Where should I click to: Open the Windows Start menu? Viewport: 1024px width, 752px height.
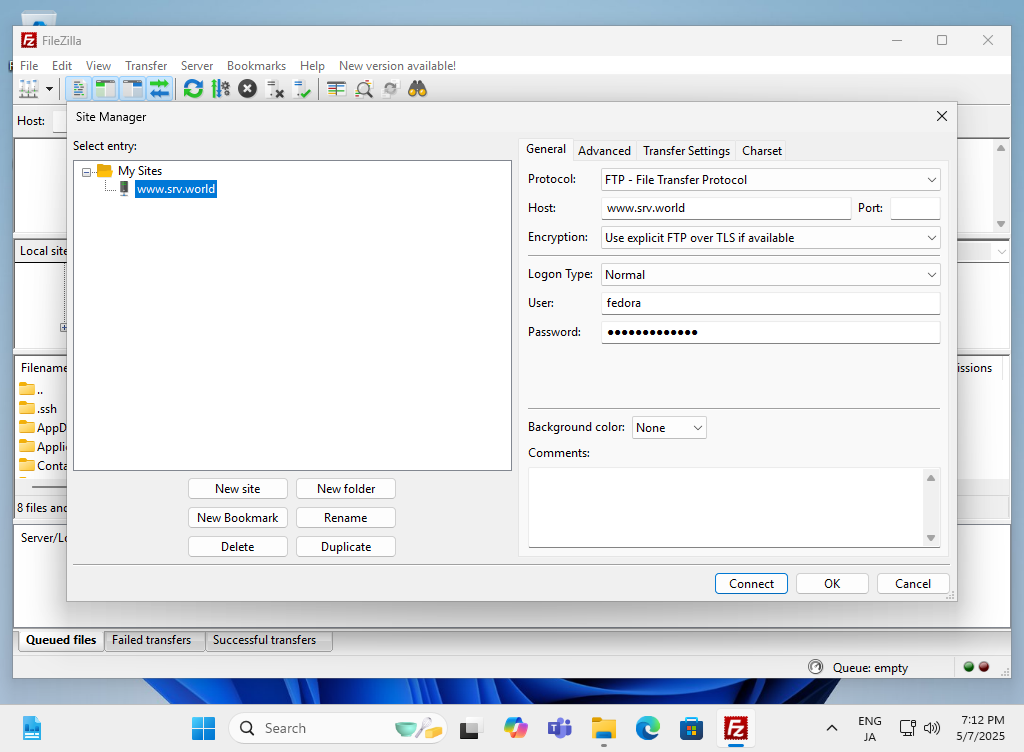click(x=204, y=728)
